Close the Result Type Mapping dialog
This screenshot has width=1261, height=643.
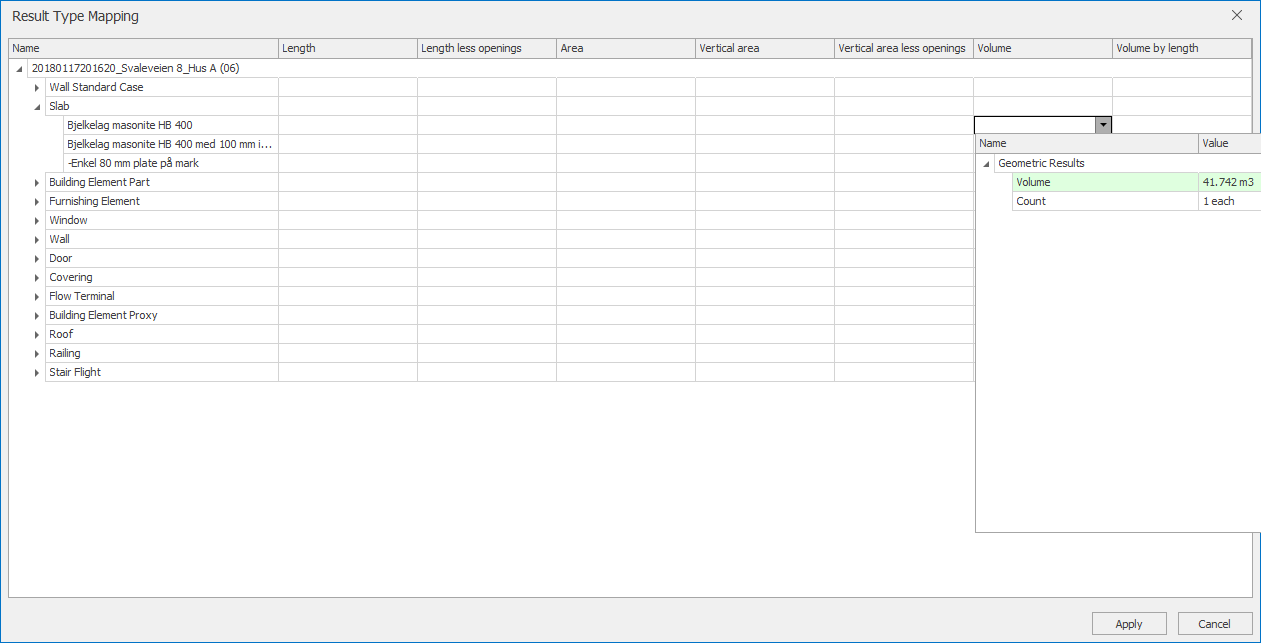pyautogui.click(x=1237, y=15)
